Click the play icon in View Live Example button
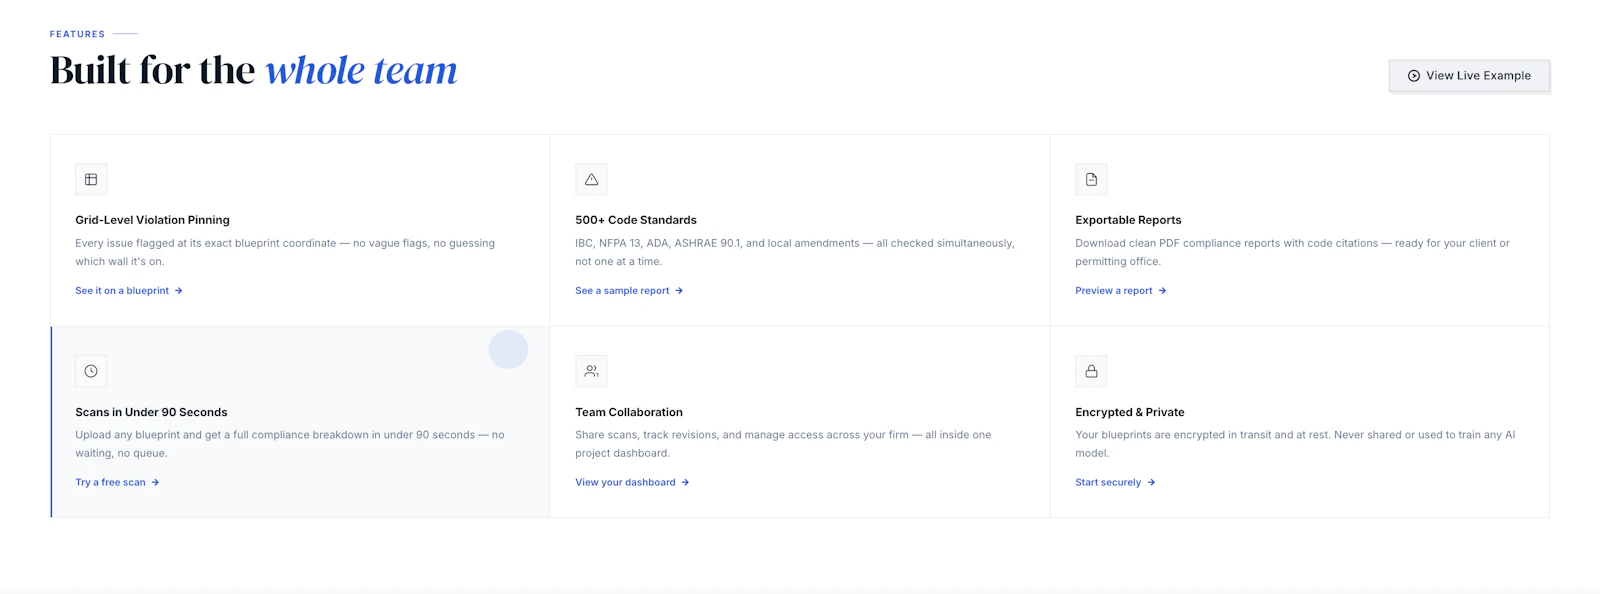The image size is (1600, 594). [x=1414, y=76]
